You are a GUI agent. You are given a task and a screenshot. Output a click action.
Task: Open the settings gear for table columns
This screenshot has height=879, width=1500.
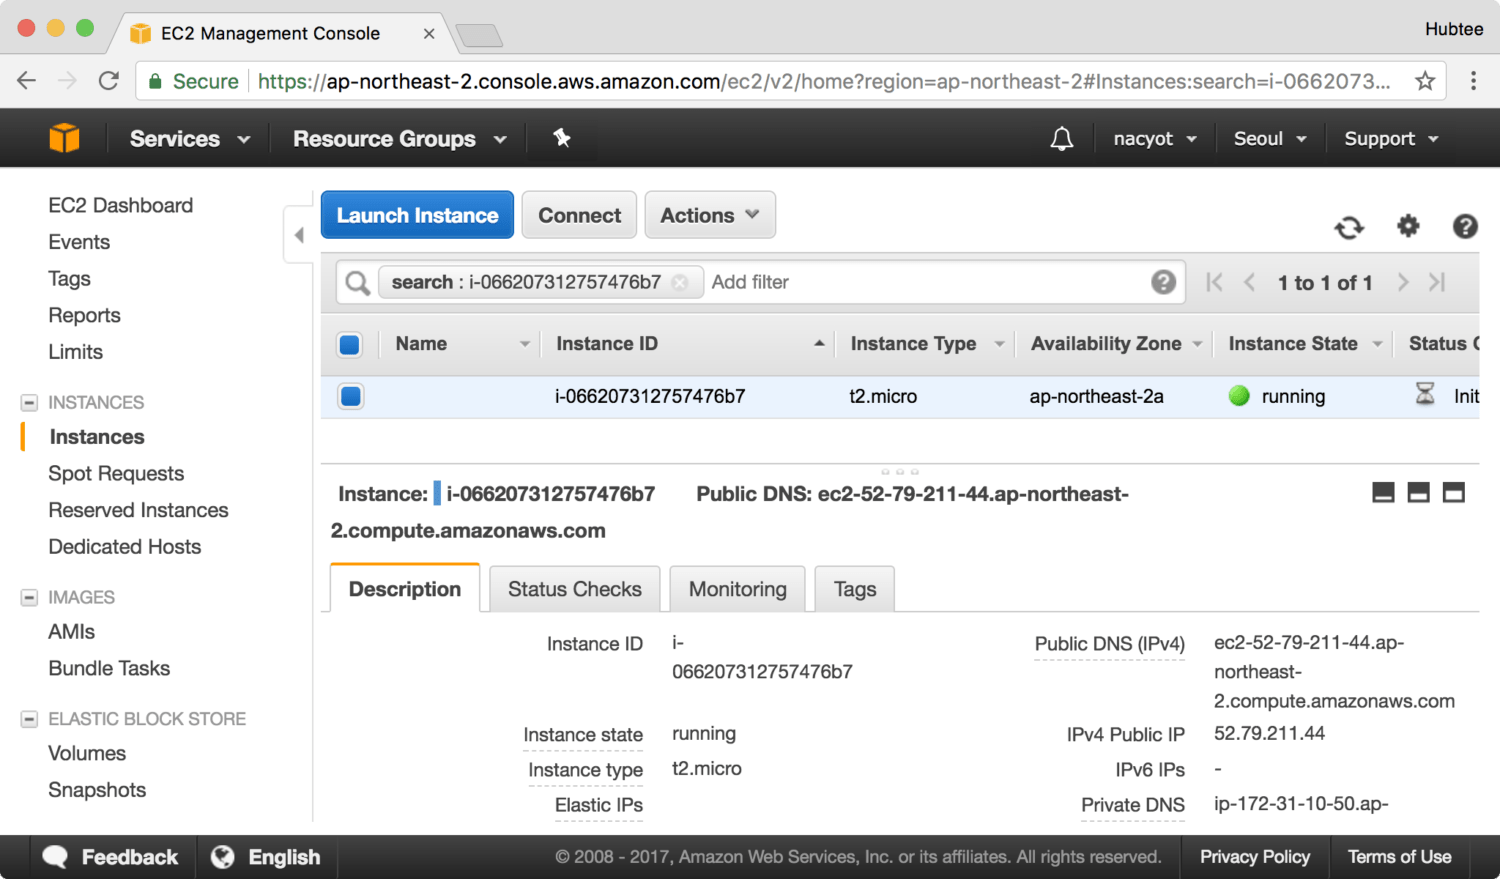pos(1408,226)
